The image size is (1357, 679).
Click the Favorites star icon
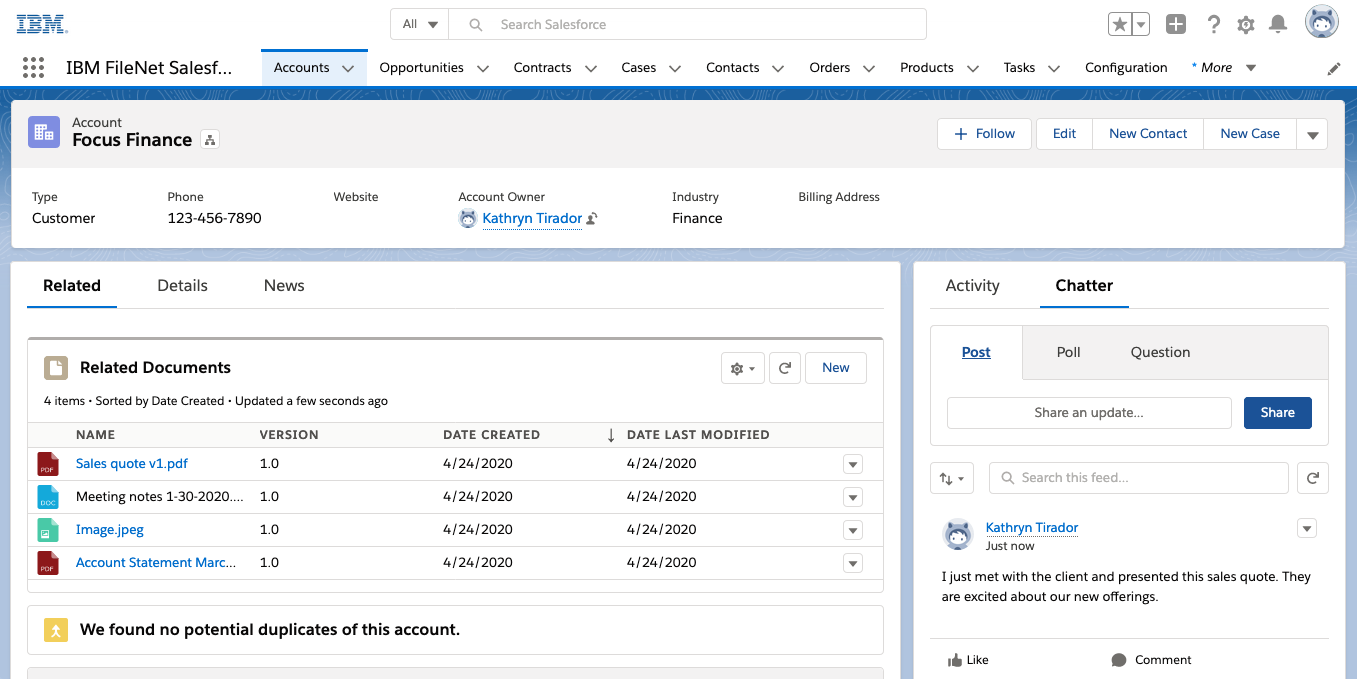pos(1119,25)
